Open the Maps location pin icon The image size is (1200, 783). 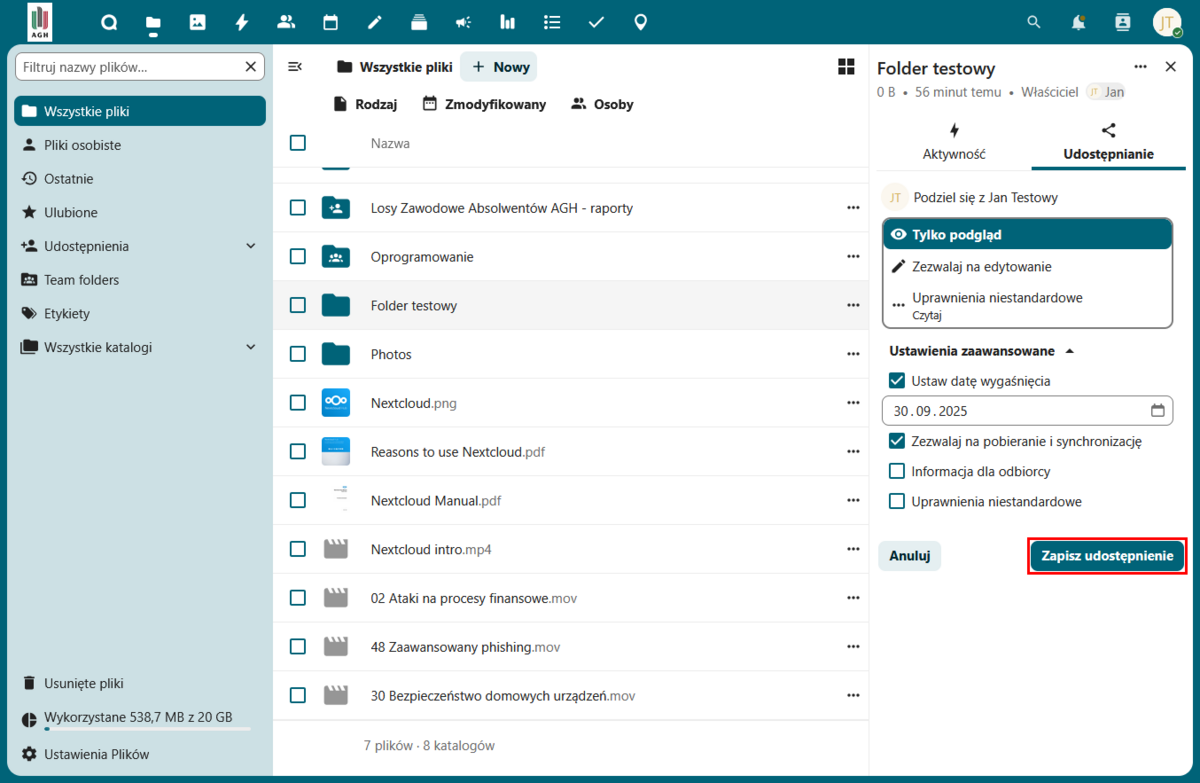click(641, 22)
